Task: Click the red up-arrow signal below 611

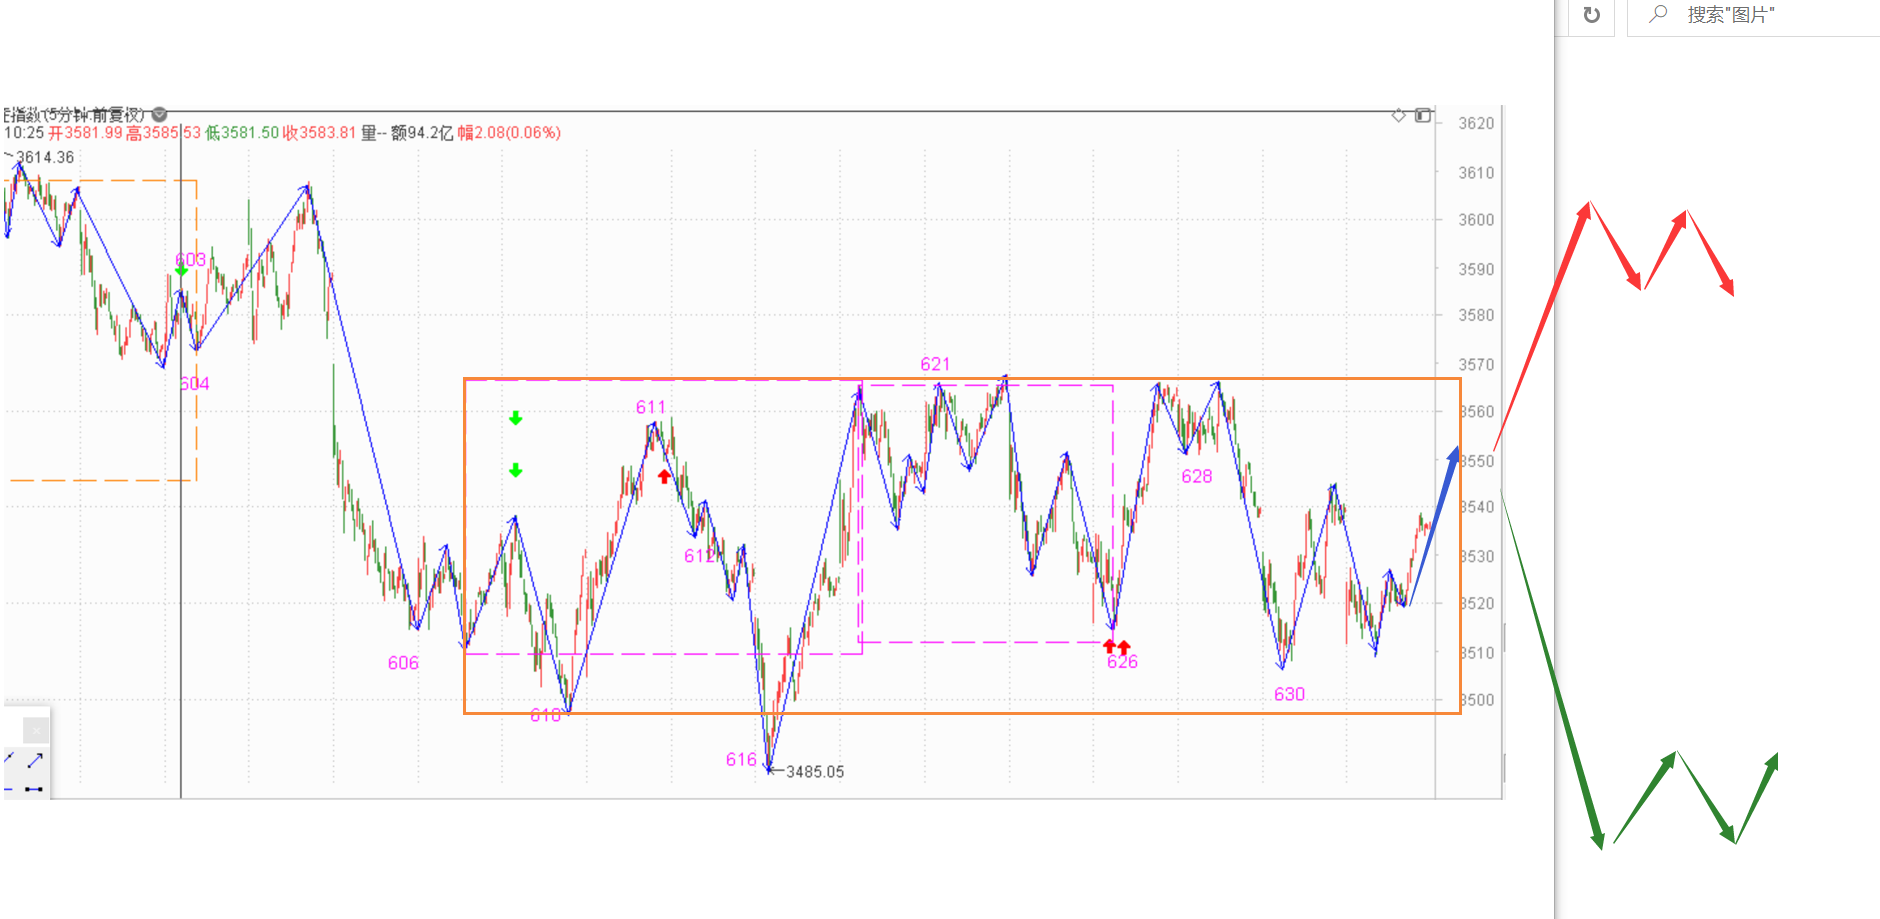Action: point(665,477)
